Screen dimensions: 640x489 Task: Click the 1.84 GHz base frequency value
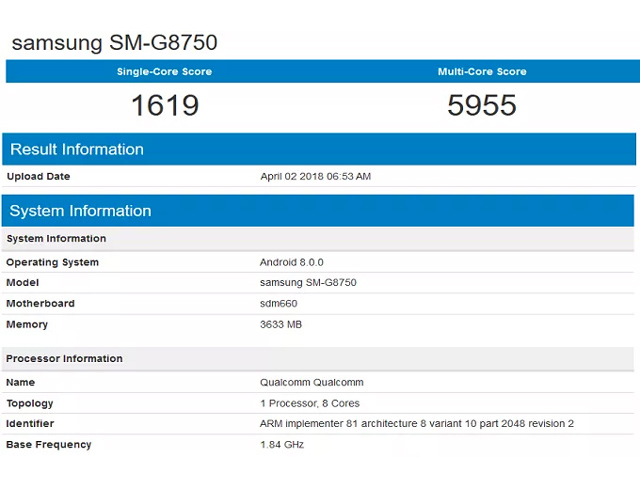[282, 445]
